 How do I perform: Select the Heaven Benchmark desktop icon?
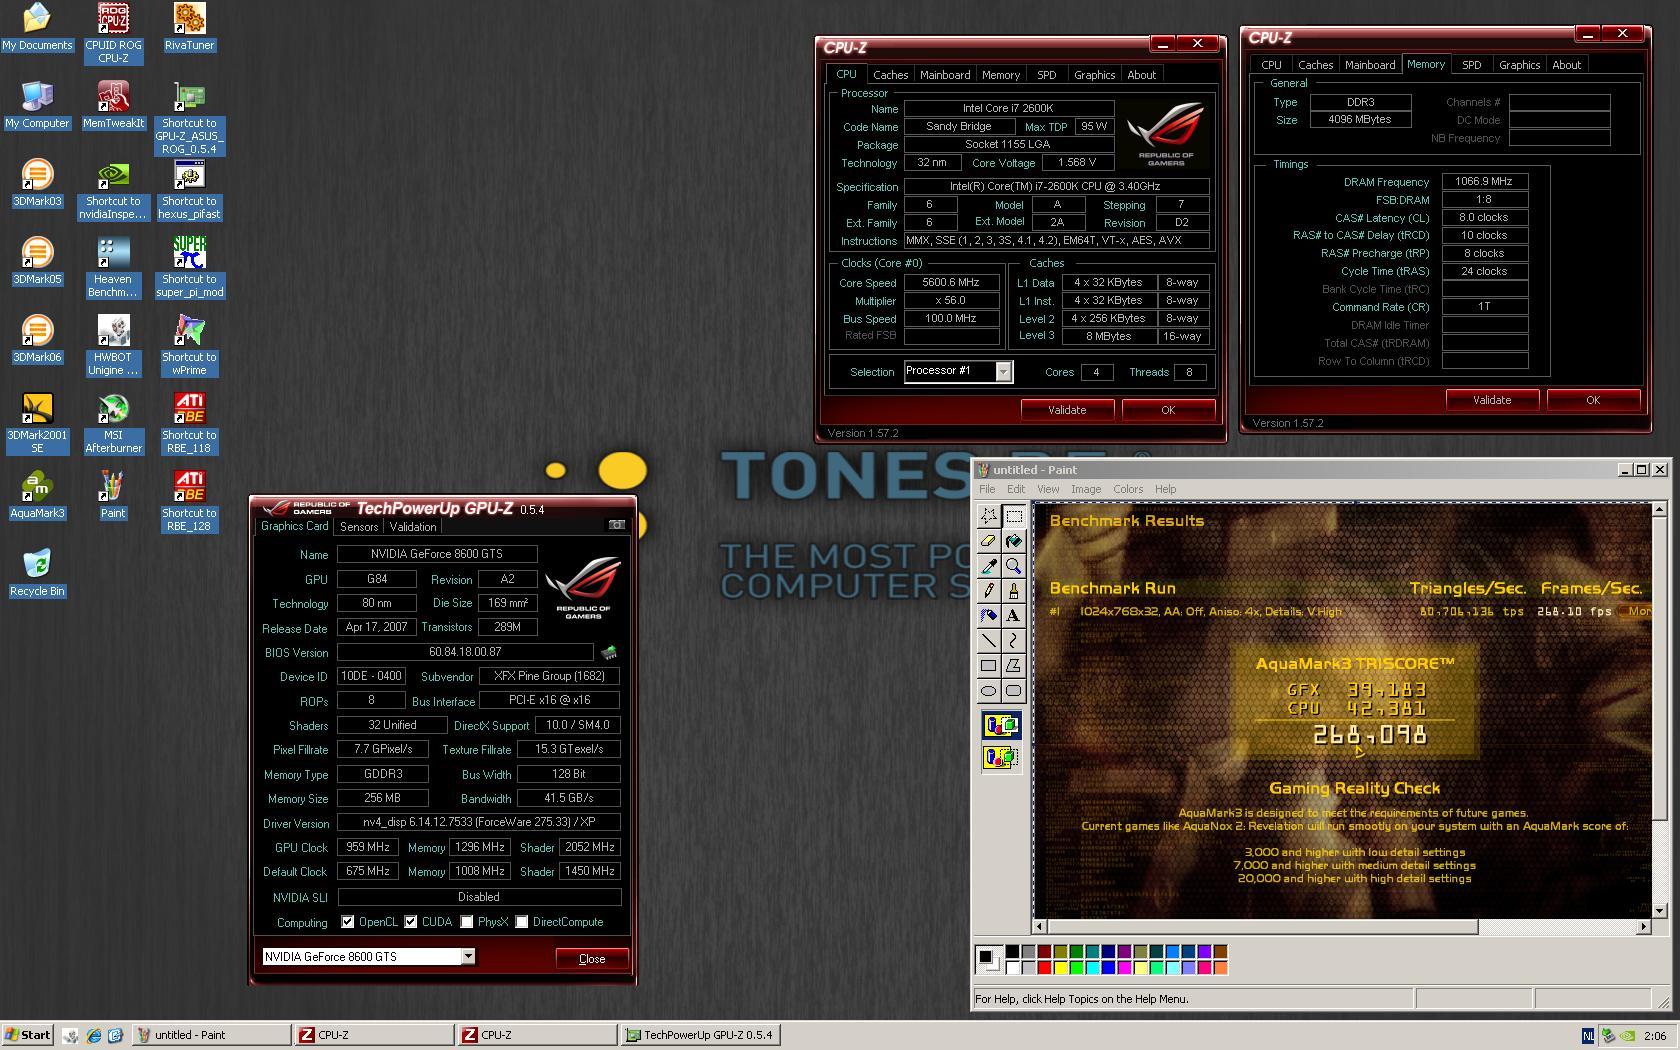[113, 268]
